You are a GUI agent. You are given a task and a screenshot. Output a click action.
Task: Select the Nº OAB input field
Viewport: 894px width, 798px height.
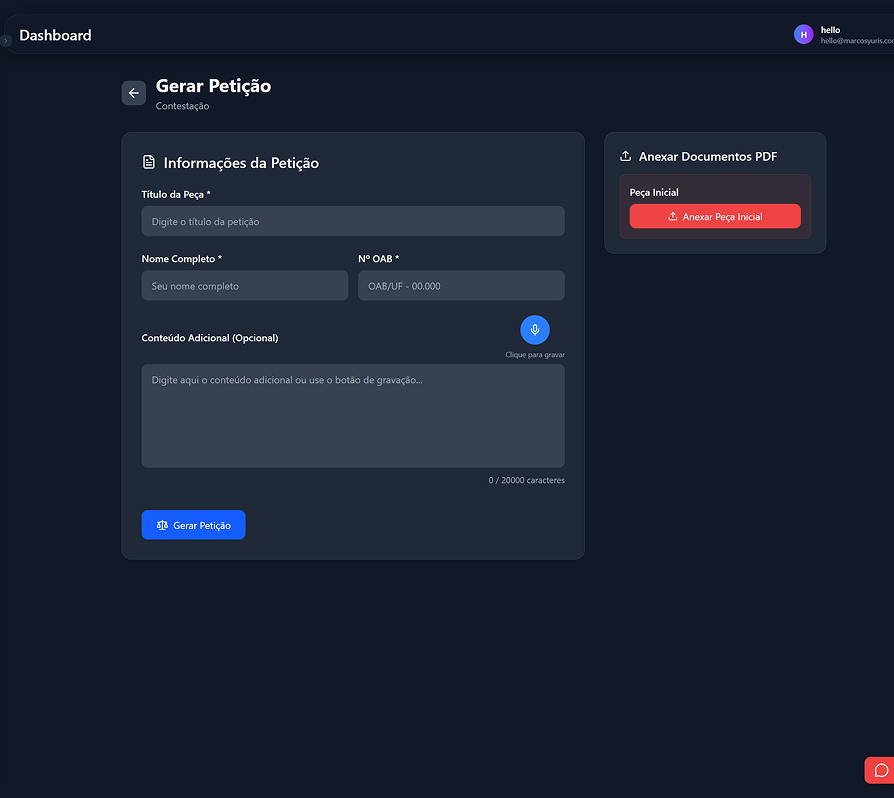point(461,286)
